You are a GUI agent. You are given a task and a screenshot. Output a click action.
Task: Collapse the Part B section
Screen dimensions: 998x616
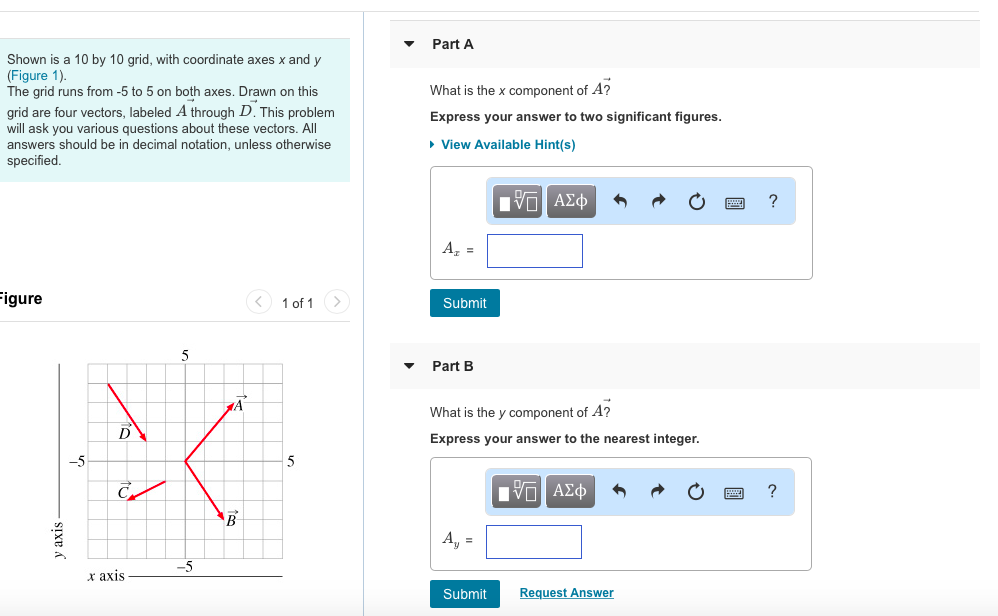[x=408, y=365]
